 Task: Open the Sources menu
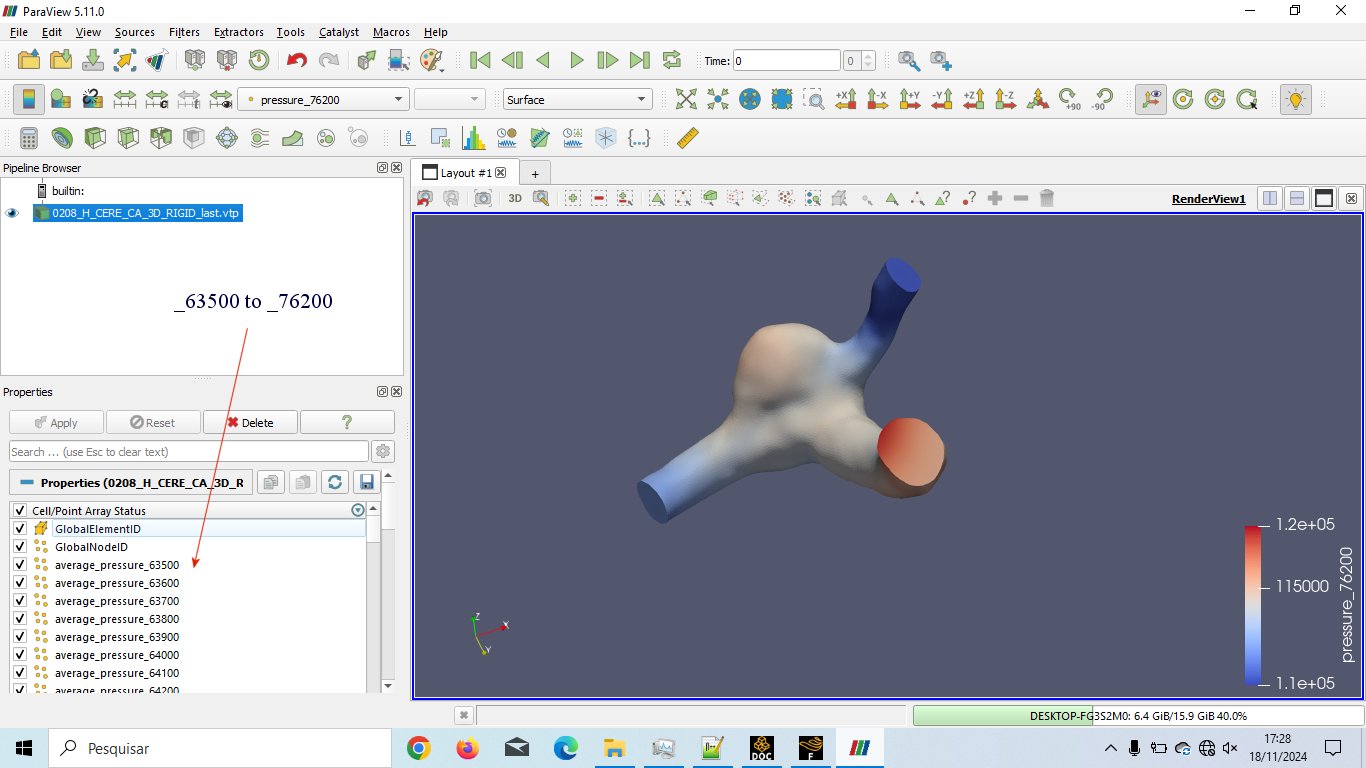point(135,32)
